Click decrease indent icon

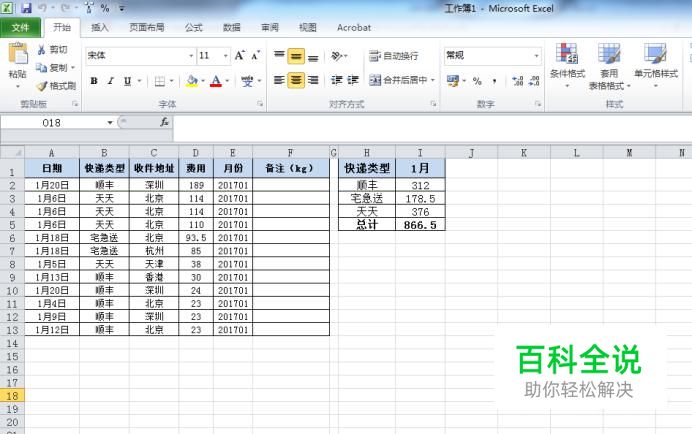(337, 80)
